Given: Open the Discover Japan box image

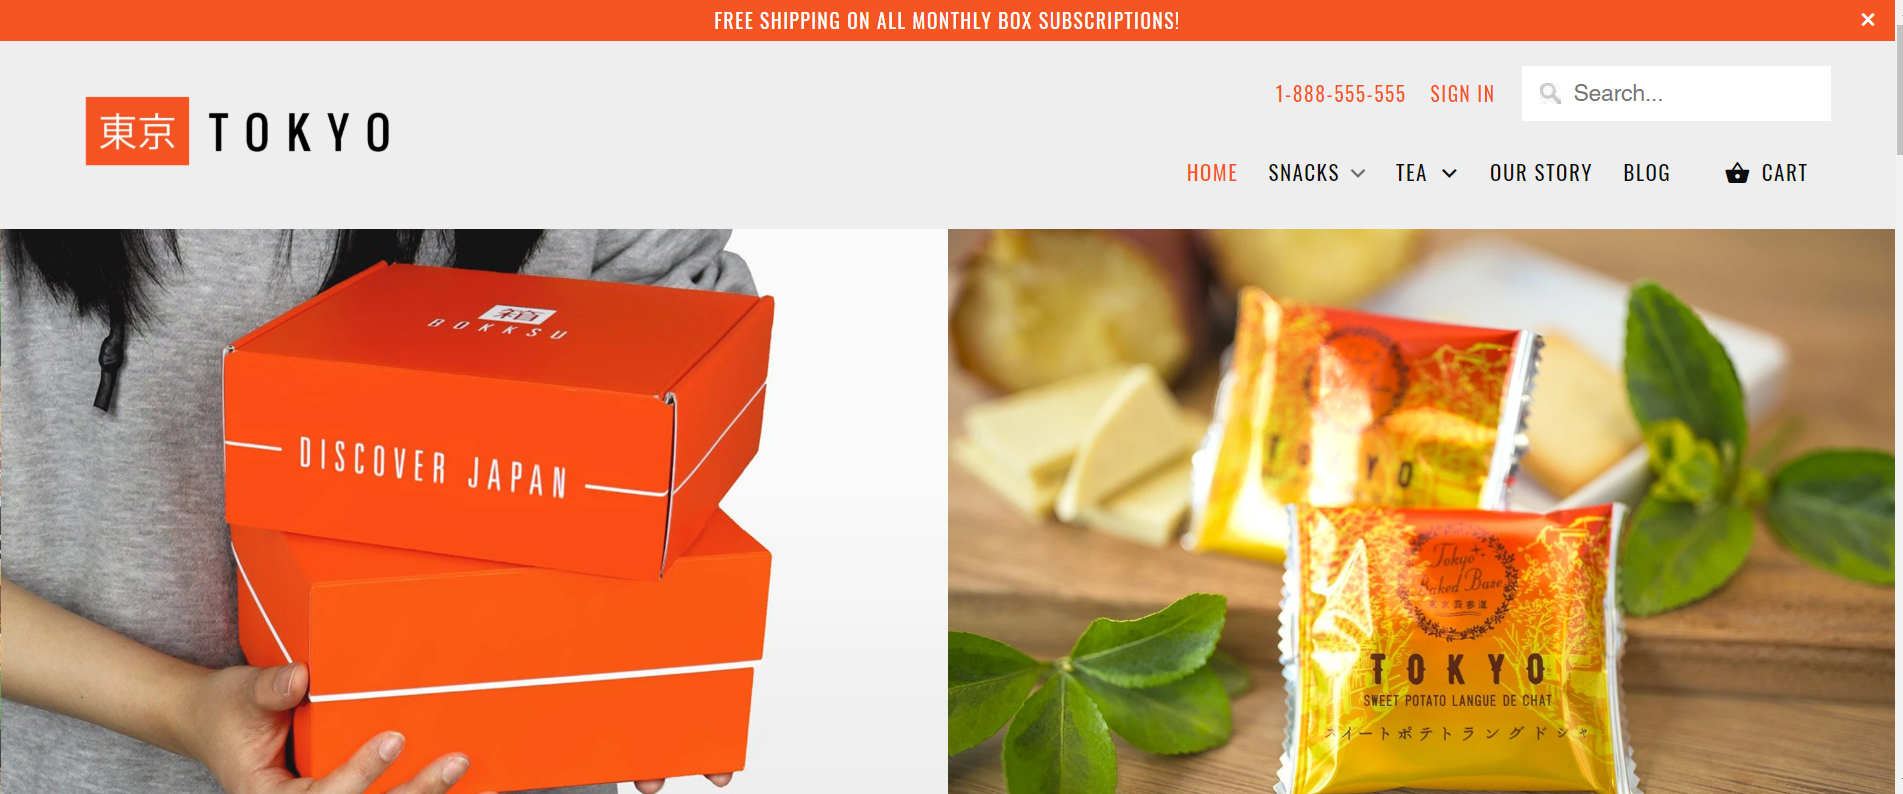Looking at the screenshot, I should point(473,511).
